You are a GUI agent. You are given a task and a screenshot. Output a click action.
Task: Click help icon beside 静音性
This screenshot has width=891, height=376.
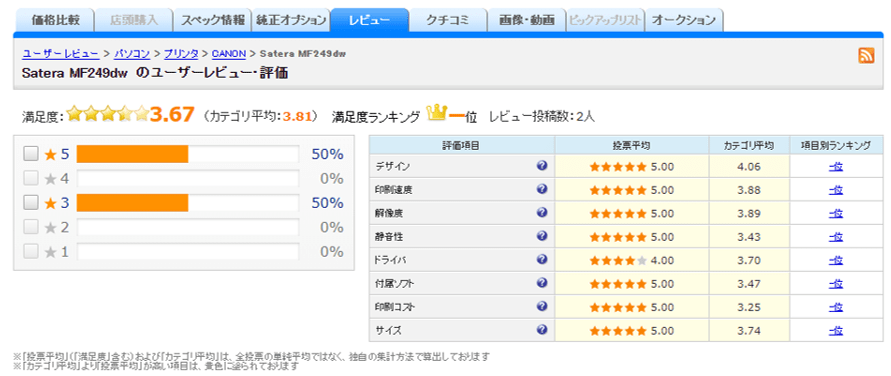[542, 236]
